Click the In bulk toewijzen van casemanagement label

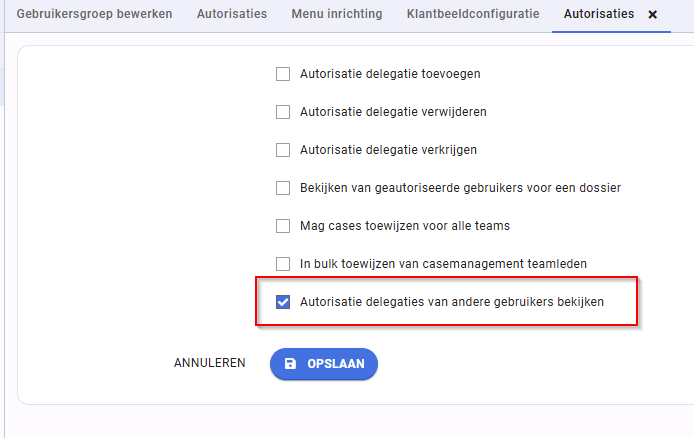(443, 264)
